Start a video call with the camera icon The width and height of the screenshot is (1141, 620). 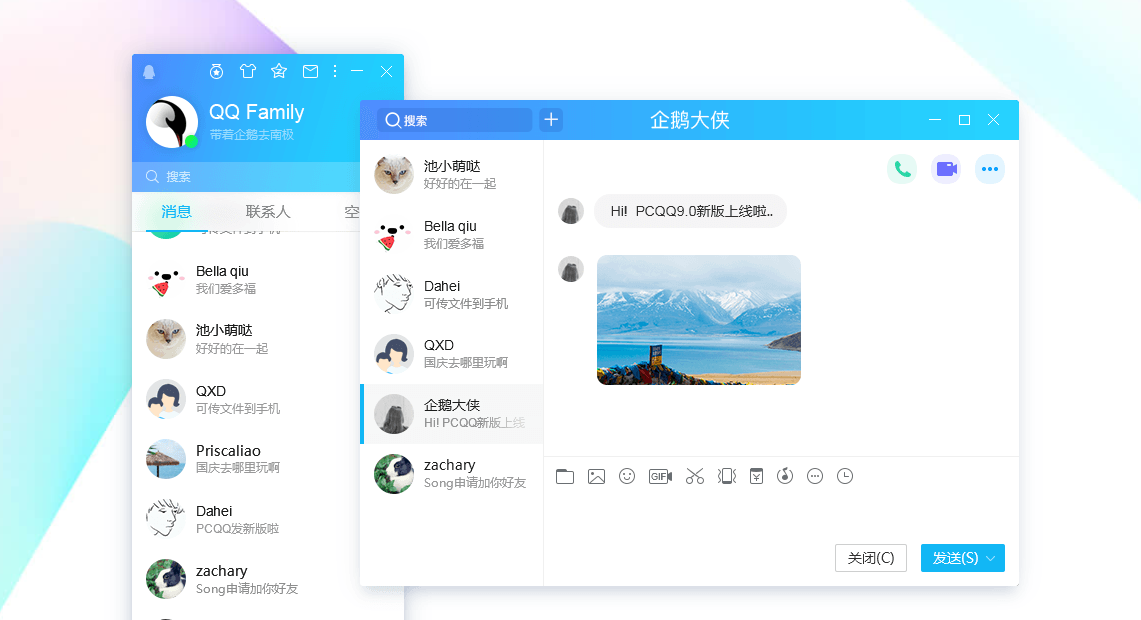(946, 169)
